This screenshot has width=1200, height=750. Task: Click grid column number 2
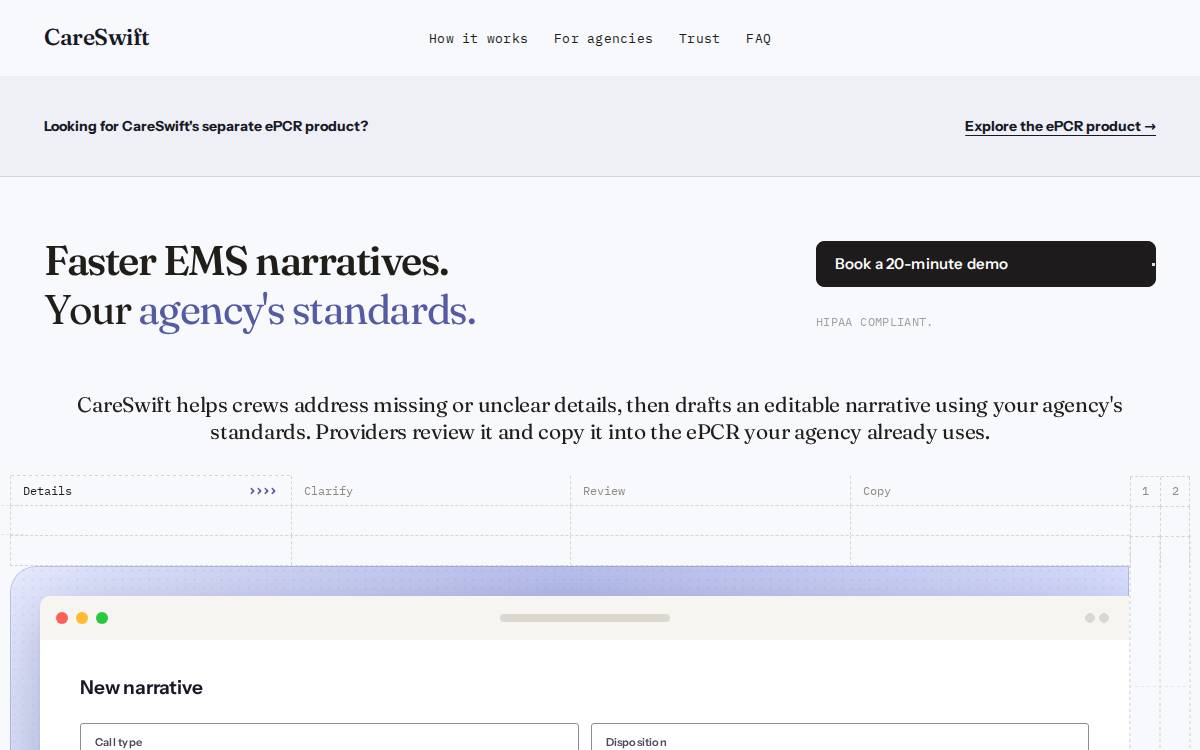coord(1175,491)
